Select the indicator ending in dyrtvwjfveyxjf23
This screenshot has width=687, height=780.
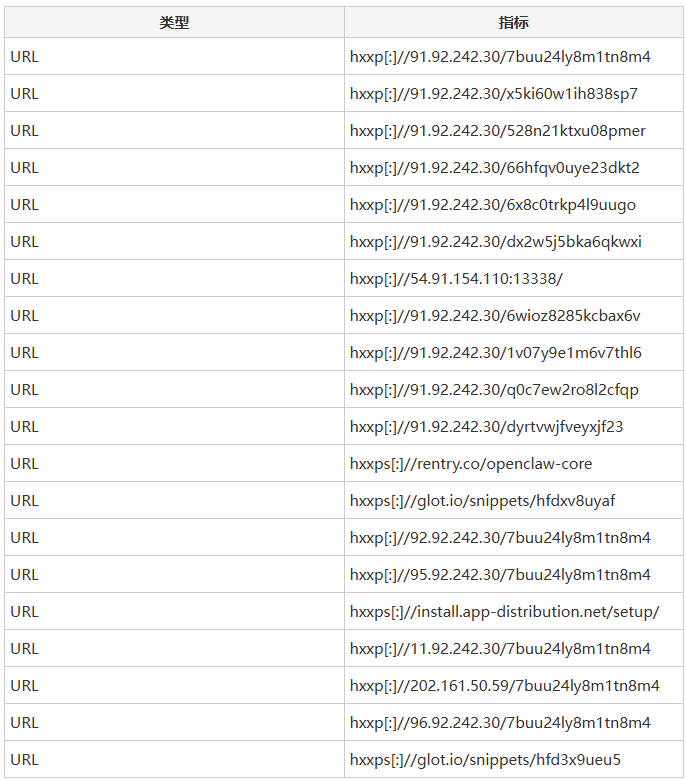pyautogui.click(x=486, y=427)
